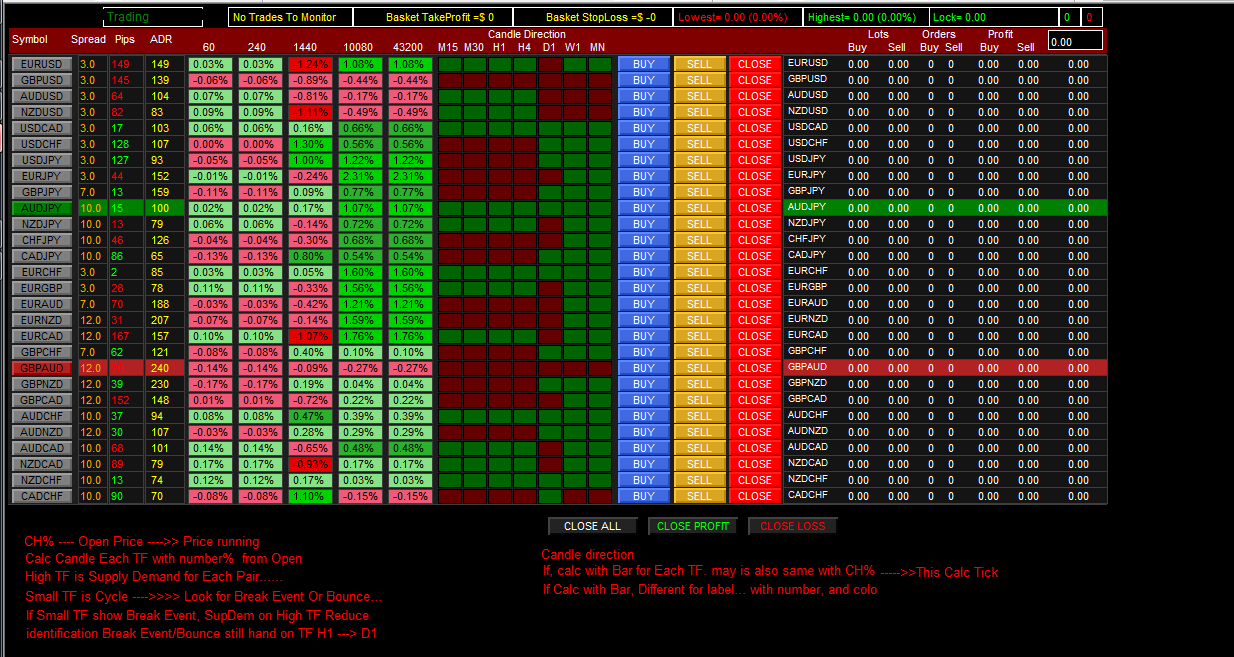Click BUY button for EURUSD row
Image resolution: width=1234 pixels, height=657 pixels.
(644, 64)
